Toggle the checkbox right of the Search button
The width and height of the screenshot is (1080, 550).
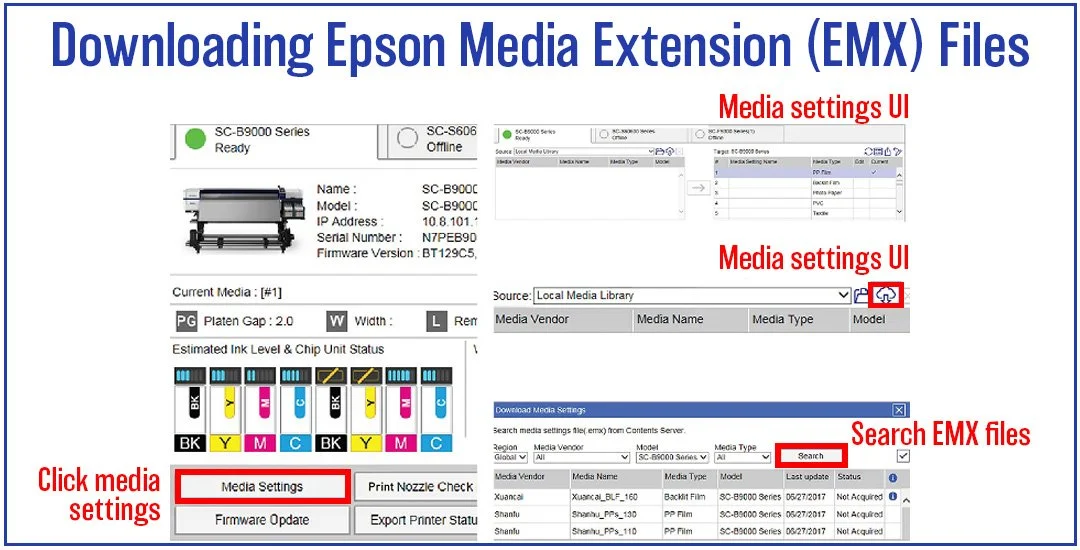pos(903,456)
